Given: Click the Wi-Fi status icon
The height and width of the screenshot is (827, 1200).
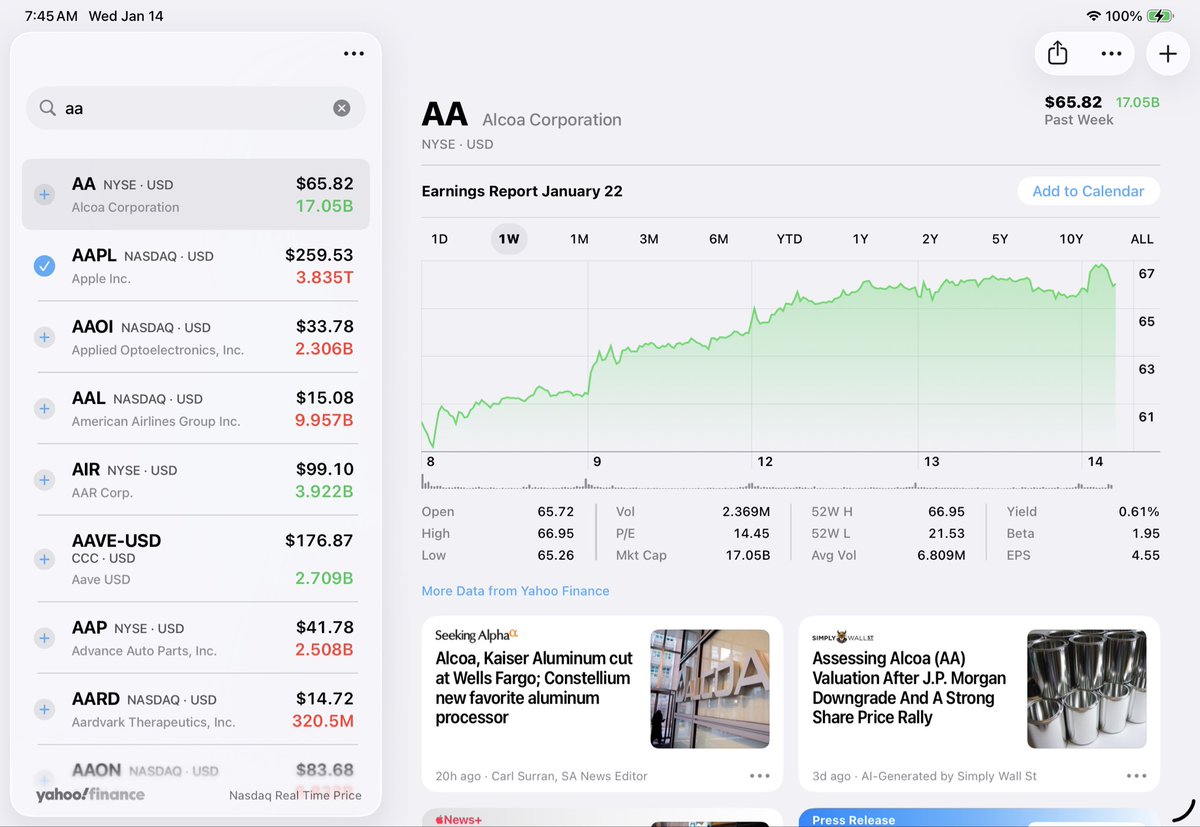Looking at the screenshot, I should coord(1093,16).
